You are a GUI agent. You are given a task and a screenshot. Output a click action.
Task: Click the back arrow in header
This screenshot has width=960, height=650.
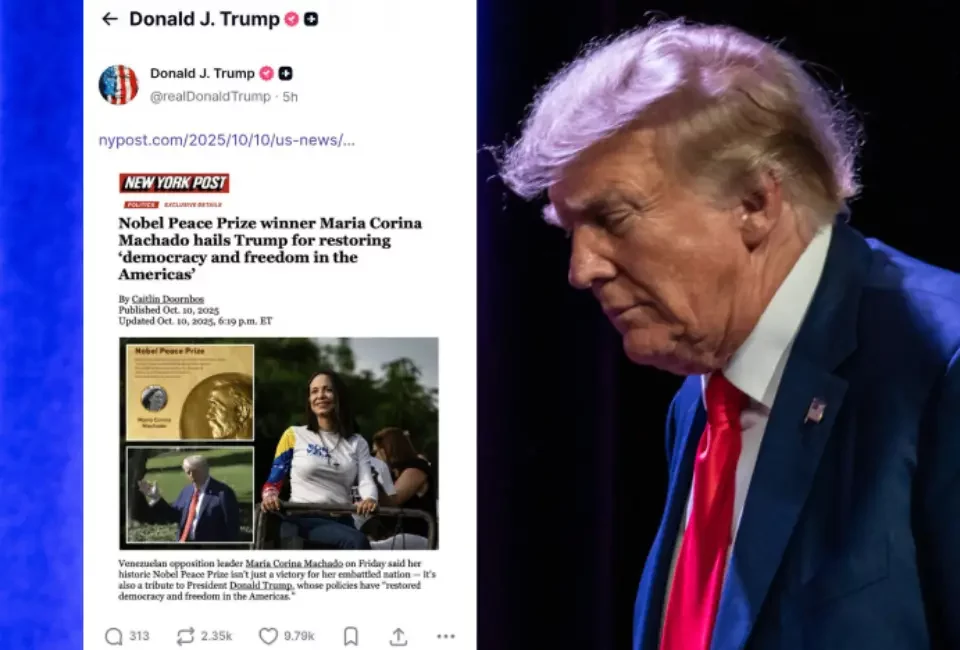pyautogui.click(x=110, y=19)
